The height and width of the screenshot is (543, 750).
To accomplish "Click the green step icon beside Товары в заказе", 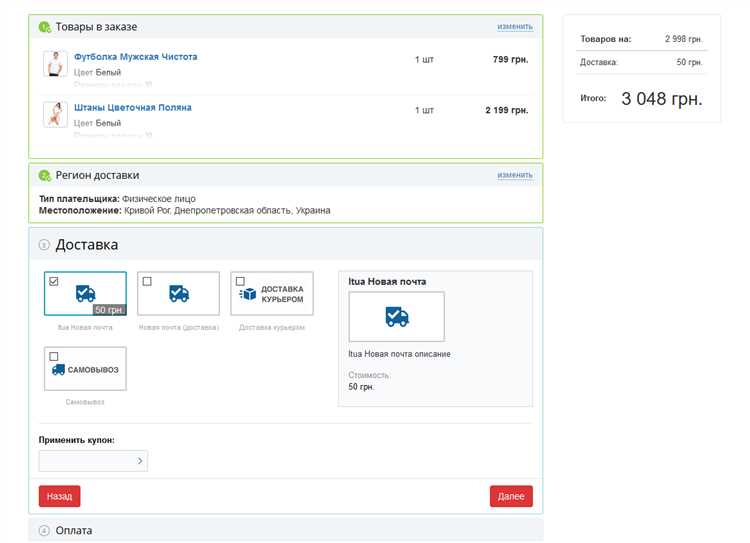I will point(44,27).
